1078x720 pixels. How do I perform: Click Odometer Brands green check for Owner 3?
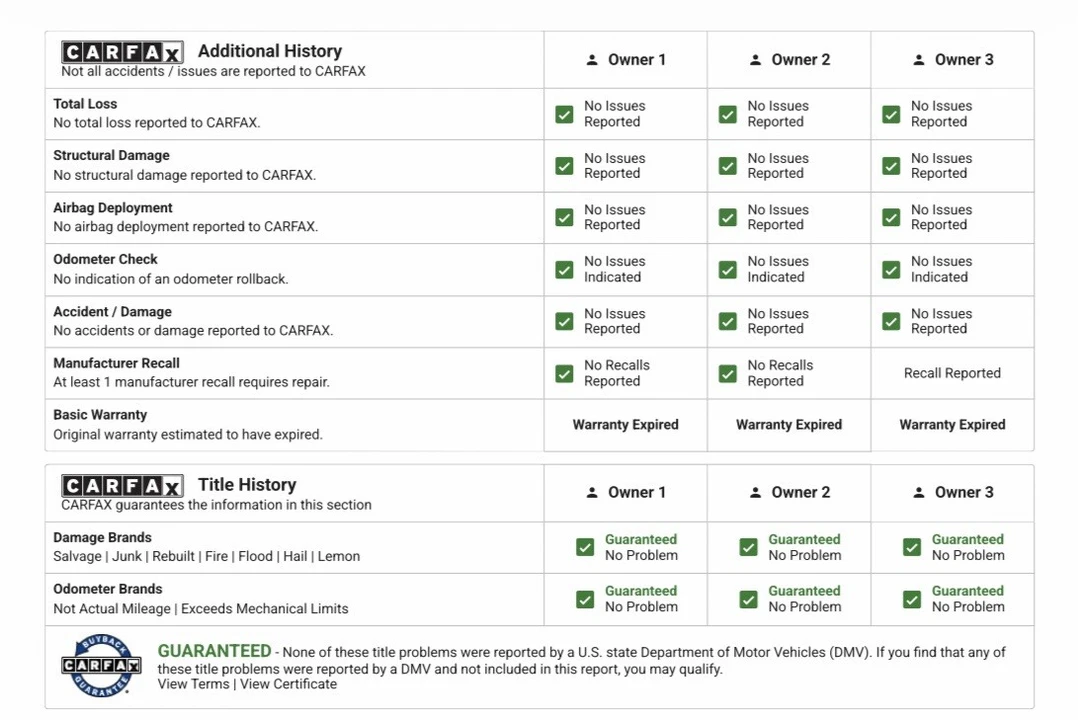coord(912,600)
